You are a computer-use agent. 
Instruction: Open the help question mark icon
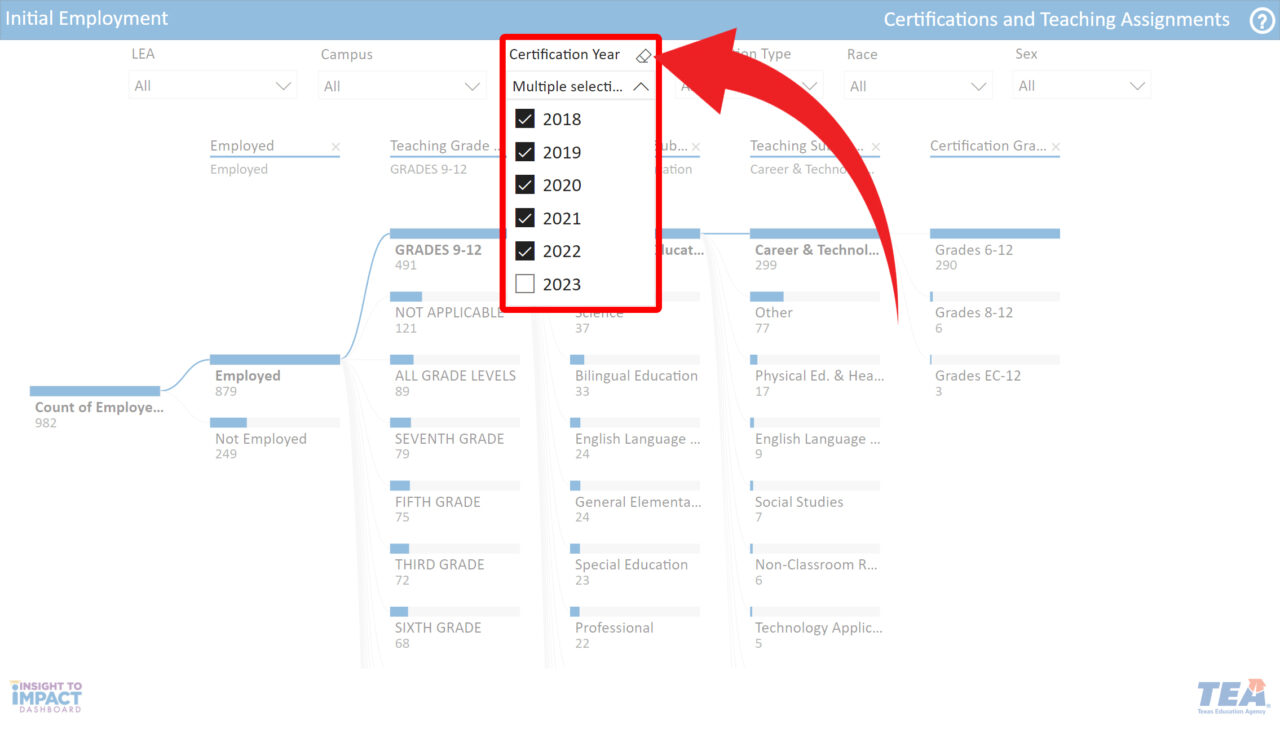pyautogui.click(x=1262, y=20)
